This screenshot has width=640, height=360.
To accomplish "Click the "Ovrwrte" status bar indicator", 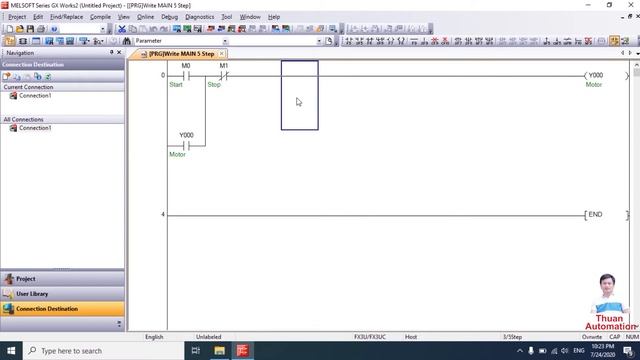I will point(592,337).
